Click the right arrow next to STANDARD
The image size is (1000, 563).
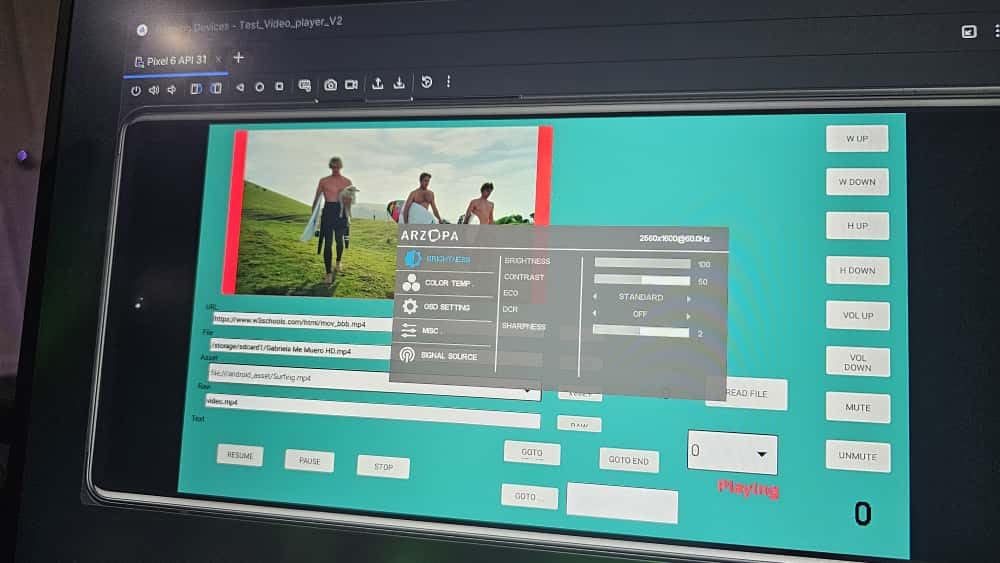(x=688, y=298)
